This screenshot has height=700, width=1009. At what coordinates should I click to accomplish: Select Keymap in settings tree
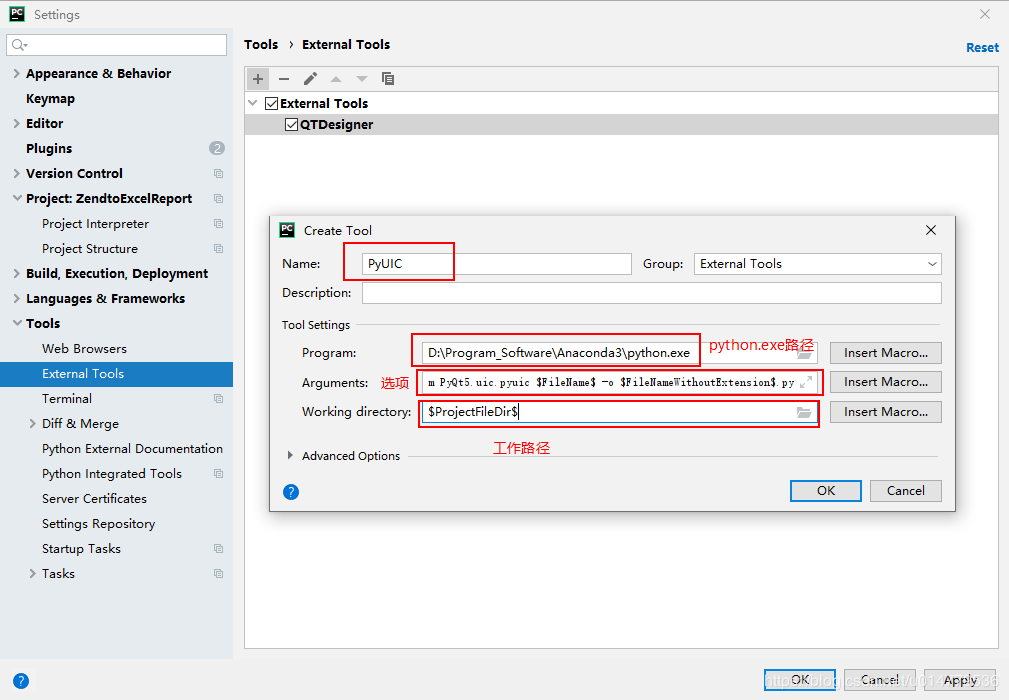click(x=50, y=98)
